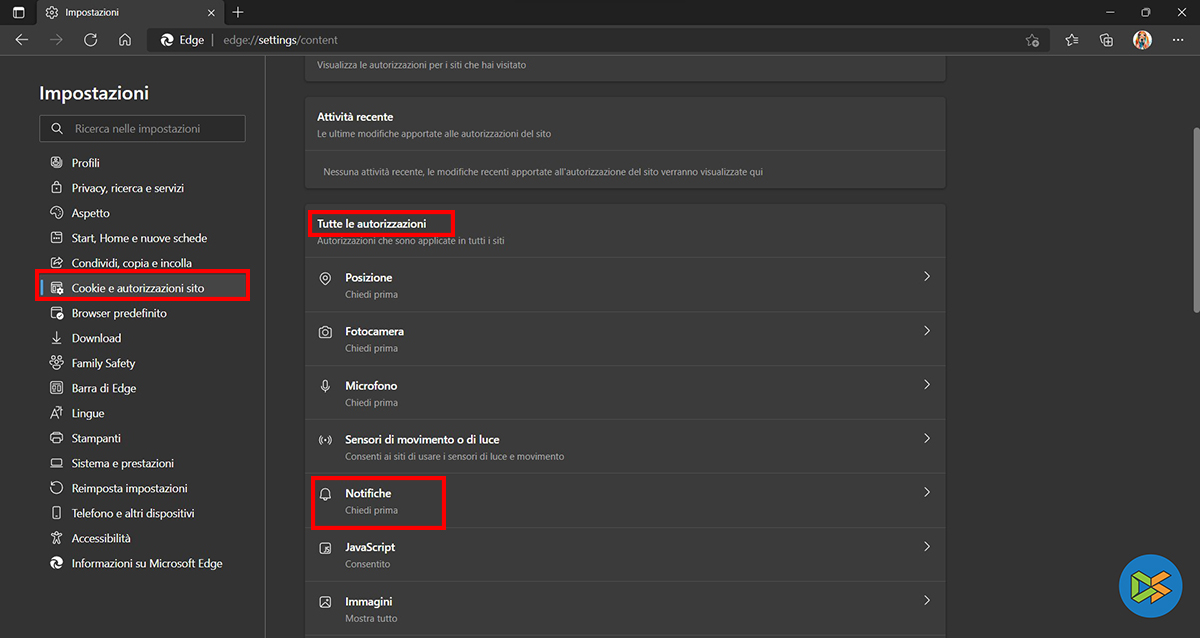
Task: Click the tab actions icon top-left
Action: click(19, 13)
